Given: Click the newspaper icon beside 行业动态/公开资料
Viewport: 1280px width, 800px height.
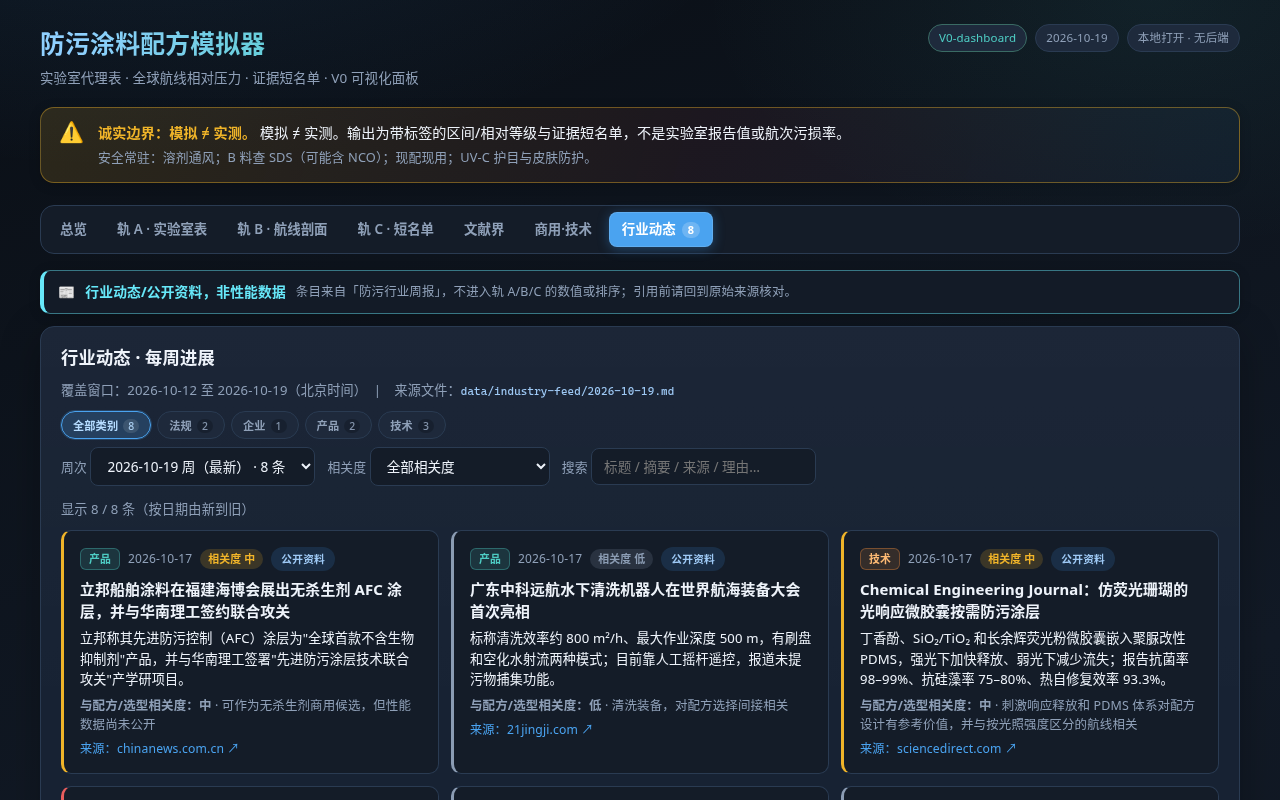Looking at the screenshot, I should click(x=66, y=292).
